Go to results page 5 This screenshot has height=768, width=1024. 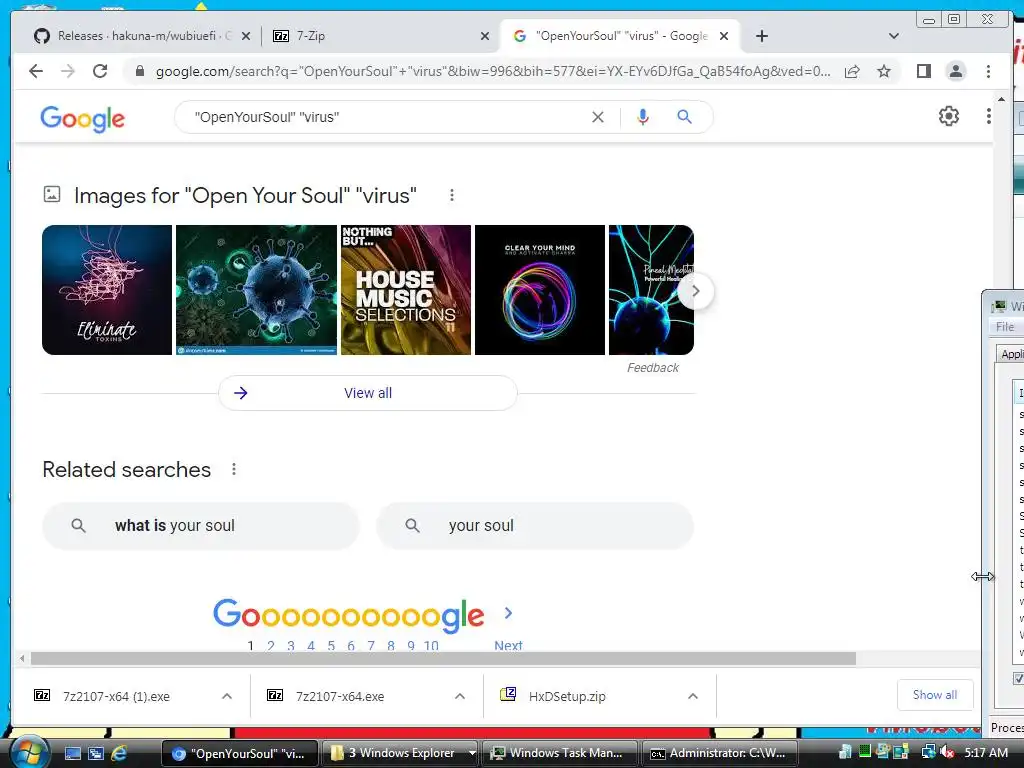331,645
